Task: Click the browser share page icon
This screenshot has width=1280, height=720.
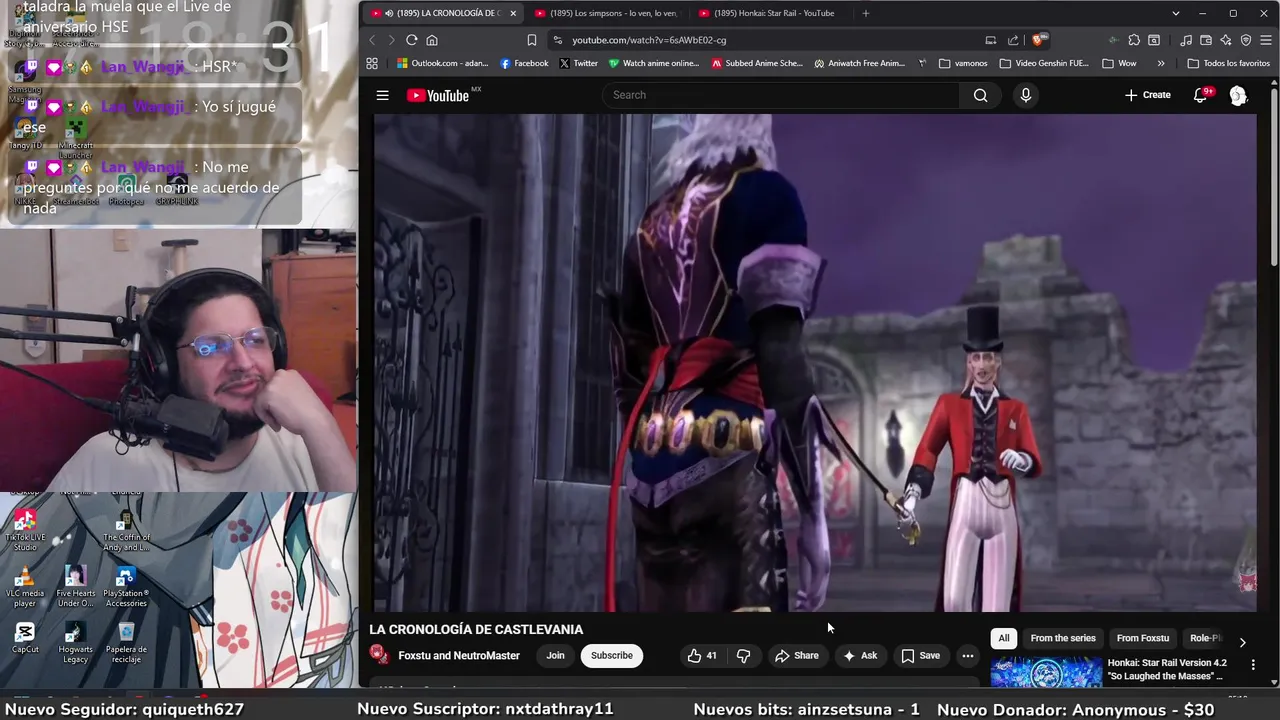Action: pos(1013,40)
